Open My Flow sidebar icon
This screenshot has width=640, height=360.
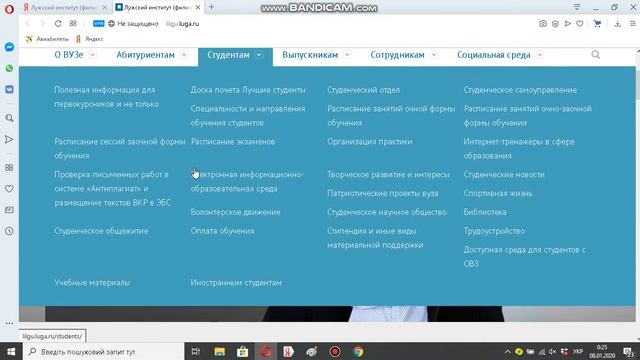coord(9,139)
